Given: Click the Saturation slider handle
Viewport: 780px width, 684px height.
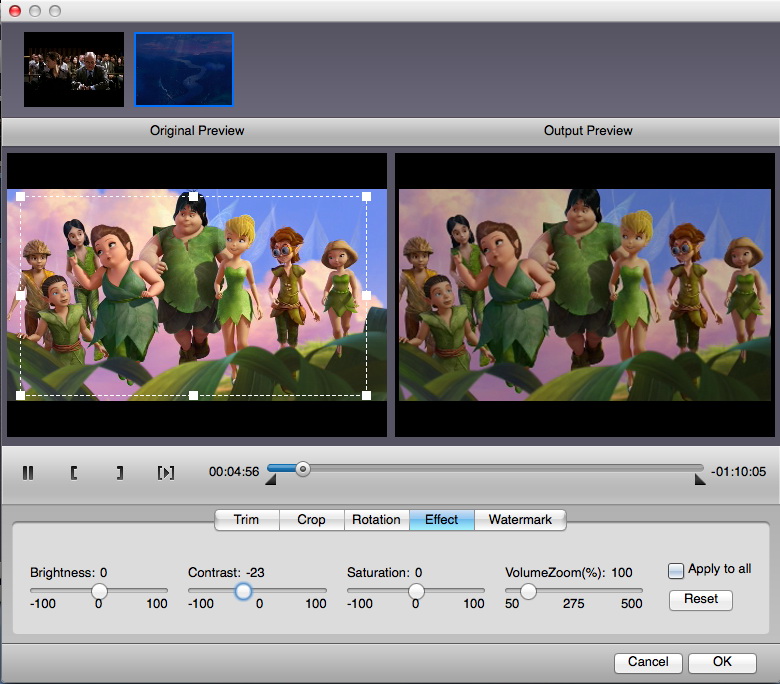Looking at the screenshot, I should coord(416,591).
